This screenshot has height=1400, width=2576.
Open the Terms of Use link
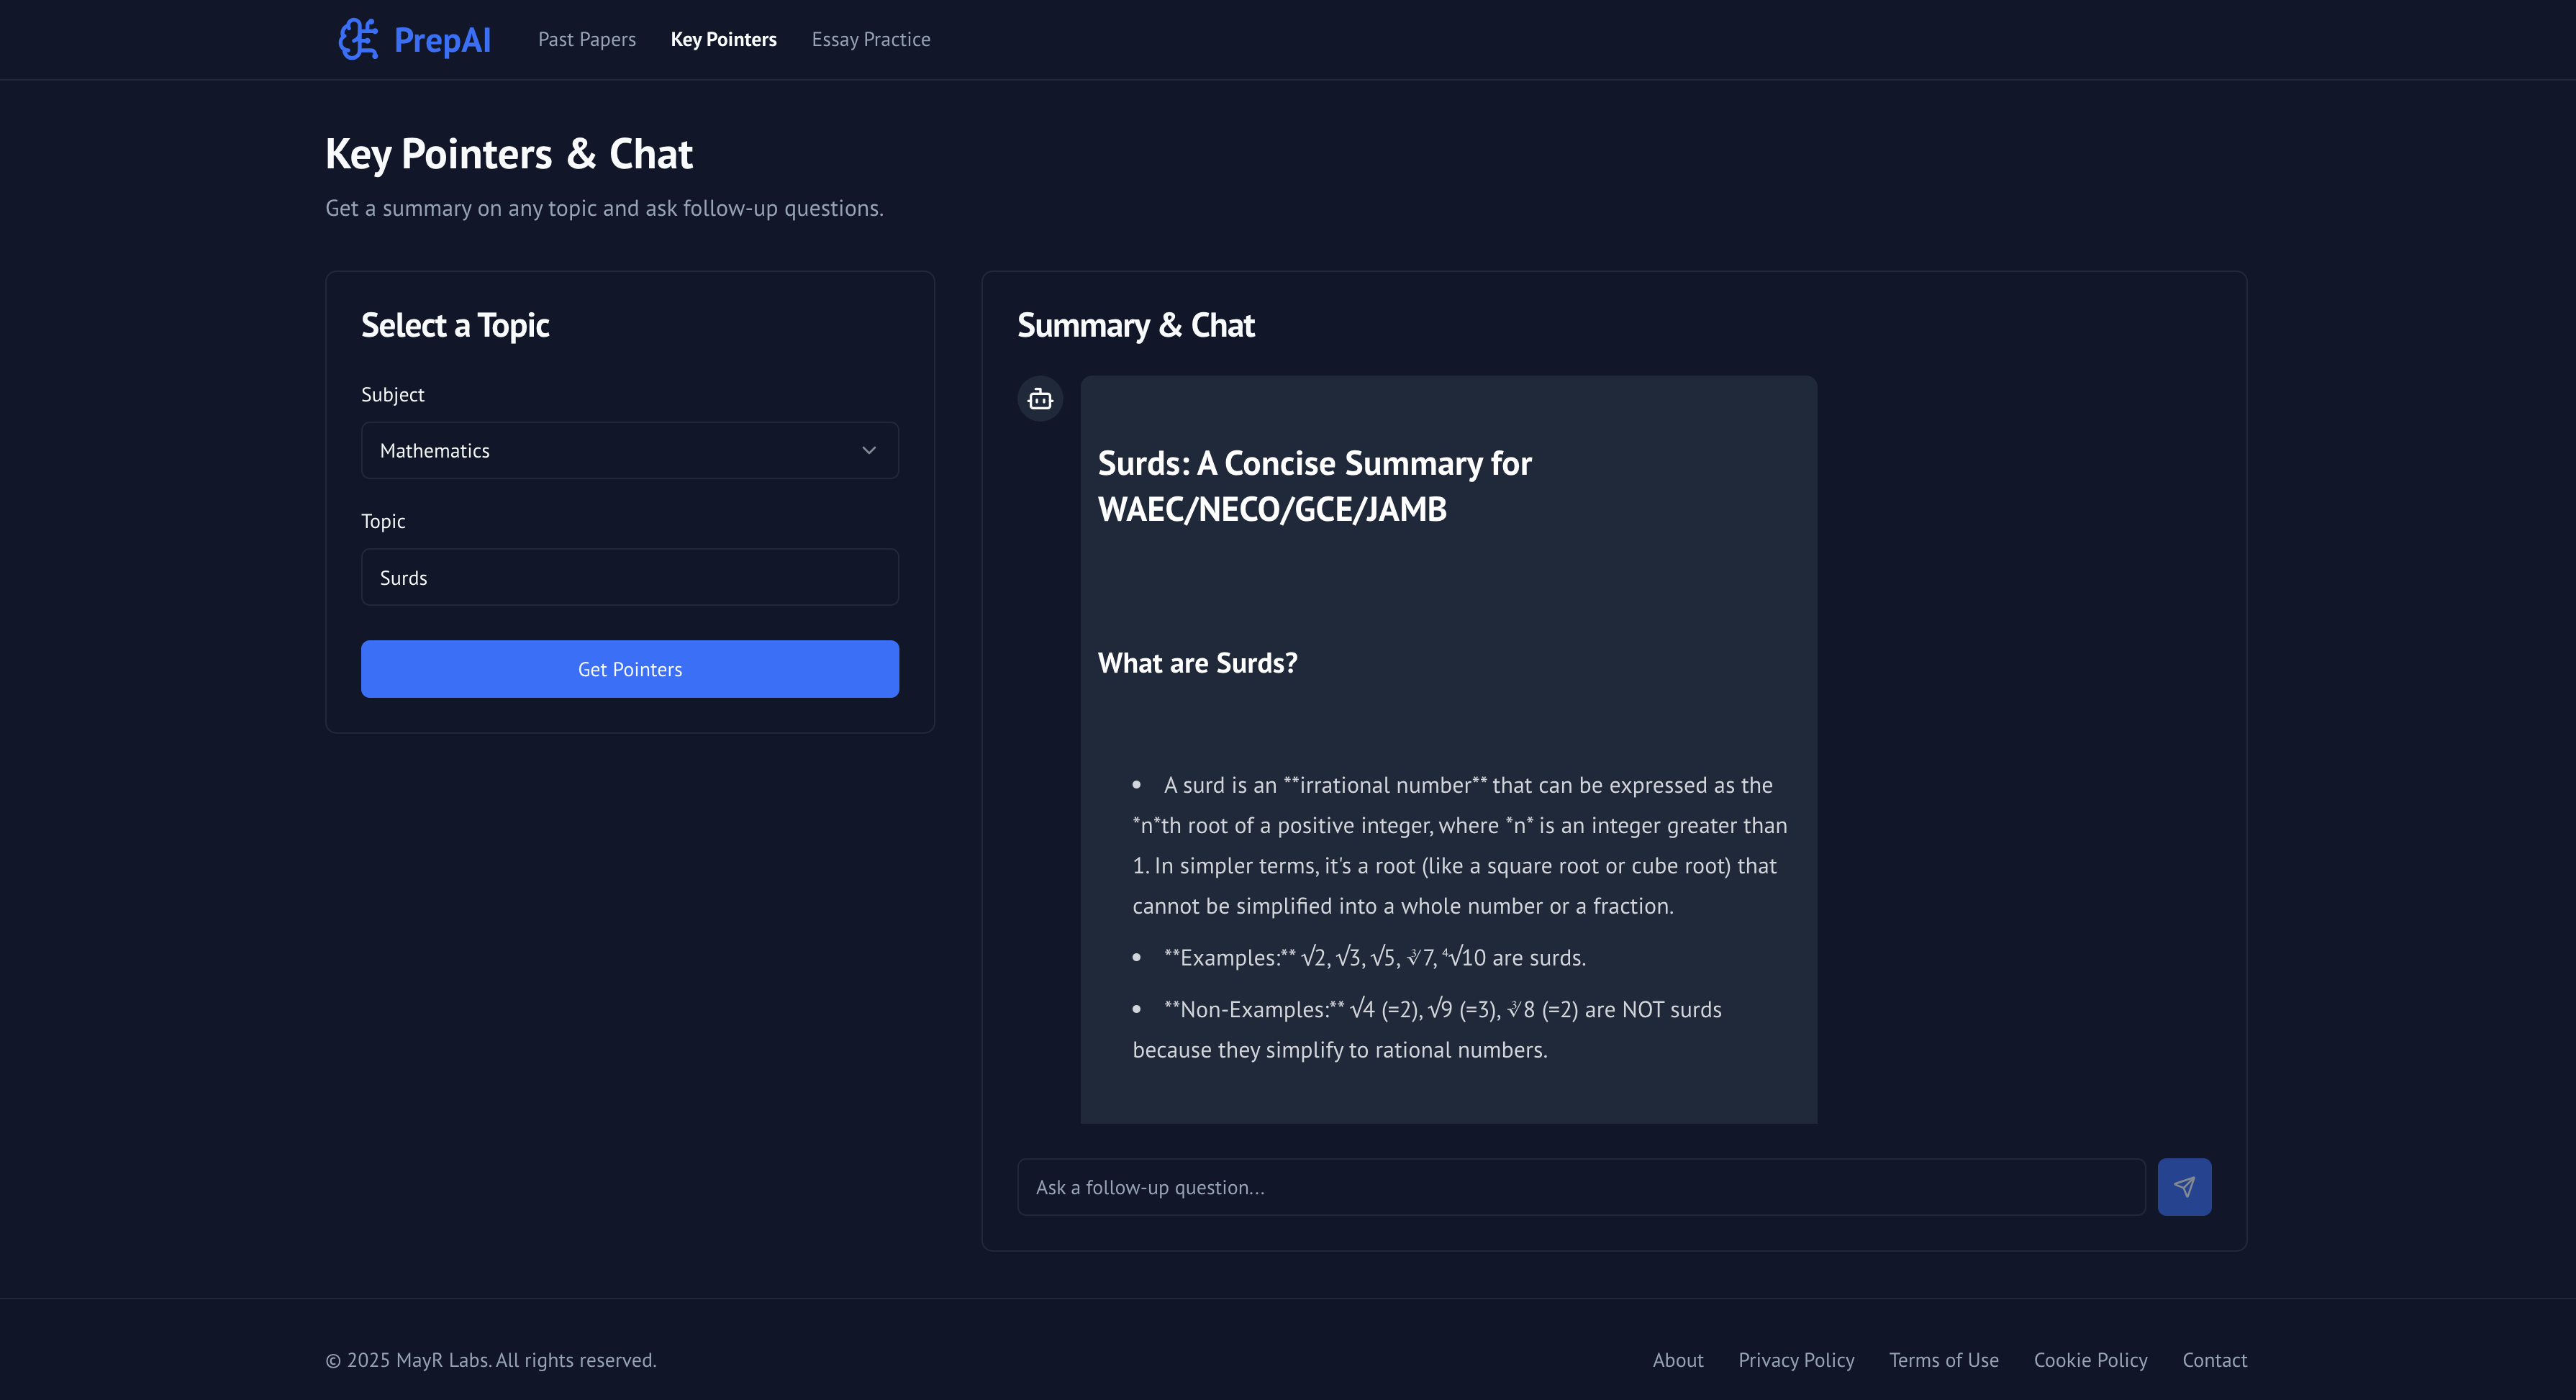point(1943,1359)
